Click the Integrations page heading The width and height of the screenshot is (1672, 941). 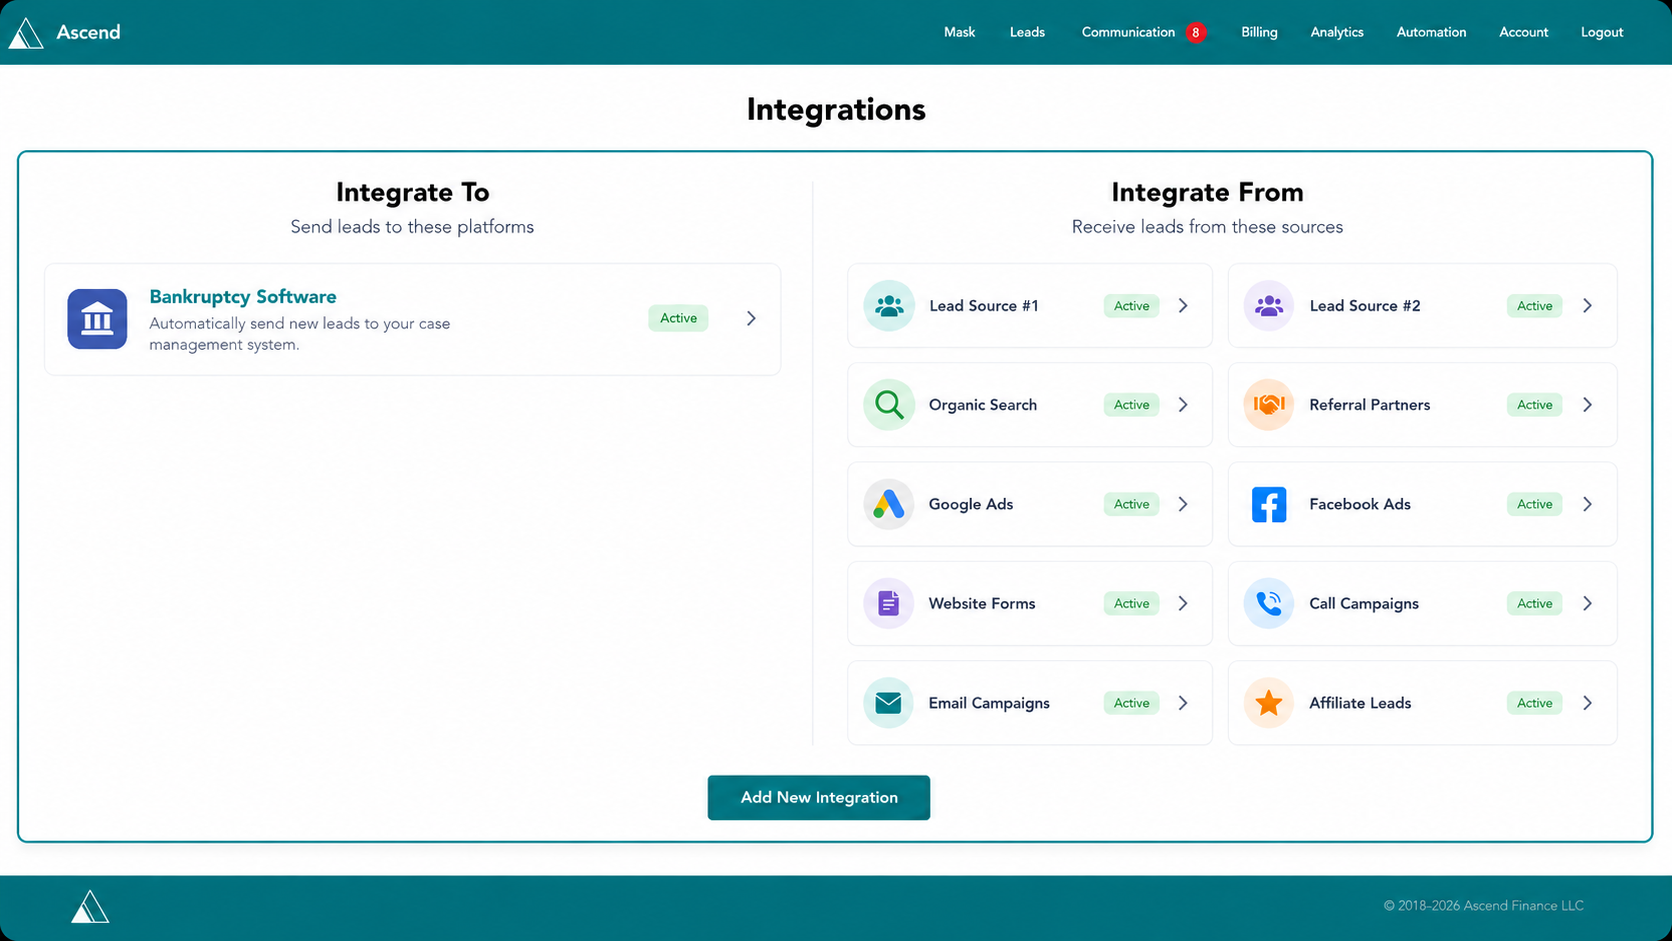836,110
